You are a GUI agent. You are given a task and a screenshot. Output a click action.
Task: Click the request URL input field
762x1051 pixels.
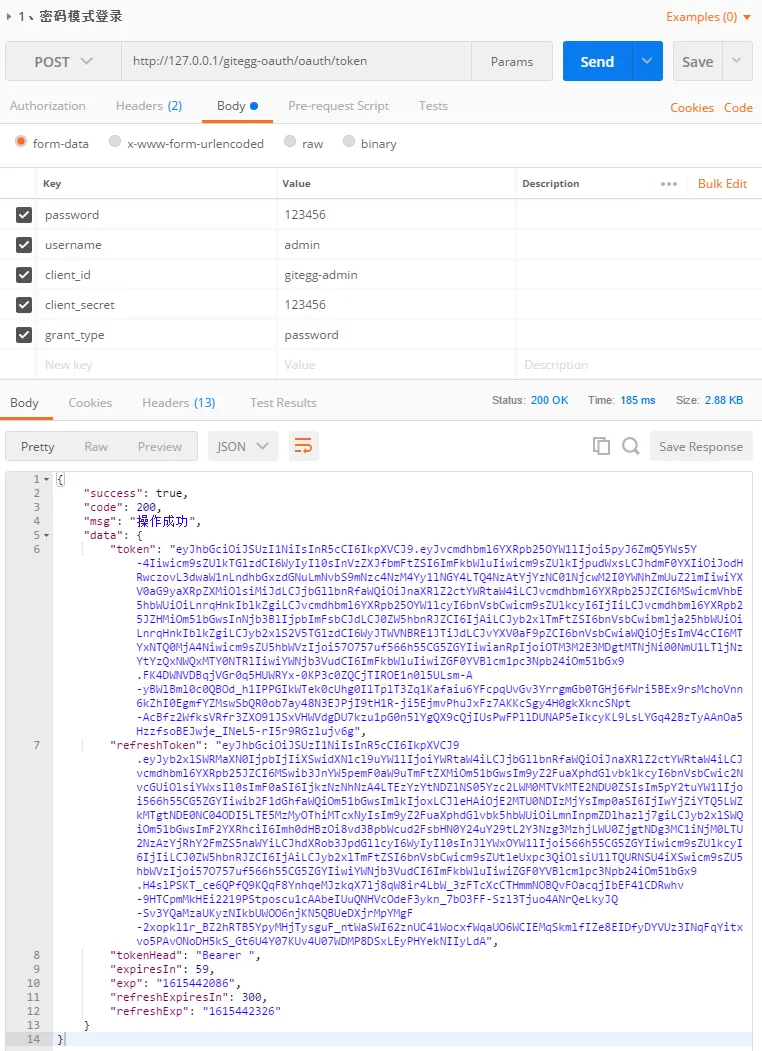[295, 61]
